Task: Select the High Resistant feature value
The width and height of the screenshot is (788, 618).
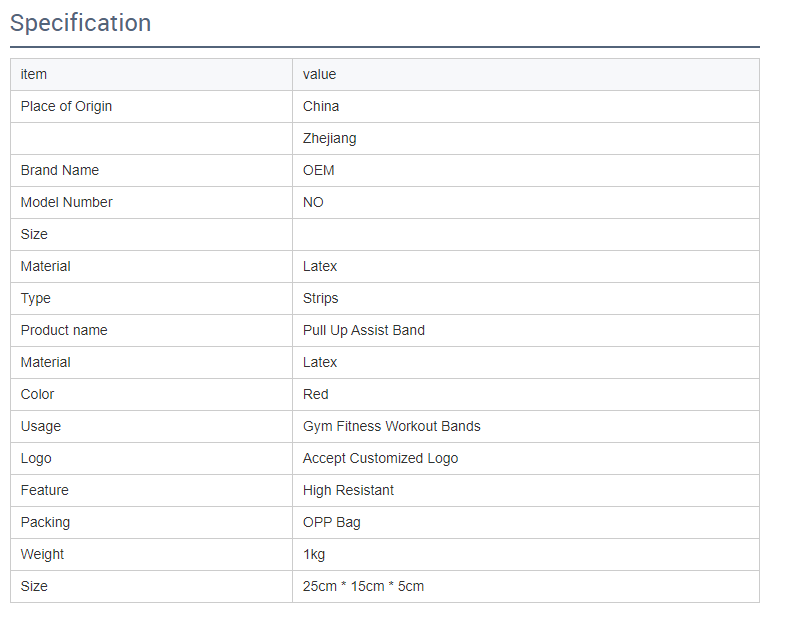Action: tap(348, 490)
